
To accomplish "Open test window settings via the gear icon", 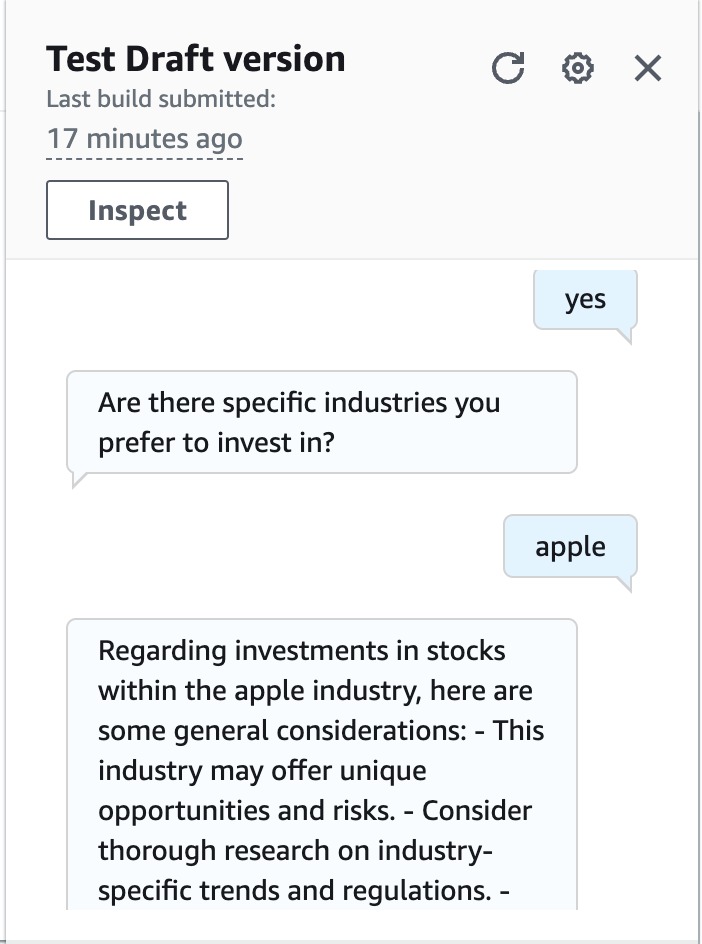I will click(x=578, y=68).
